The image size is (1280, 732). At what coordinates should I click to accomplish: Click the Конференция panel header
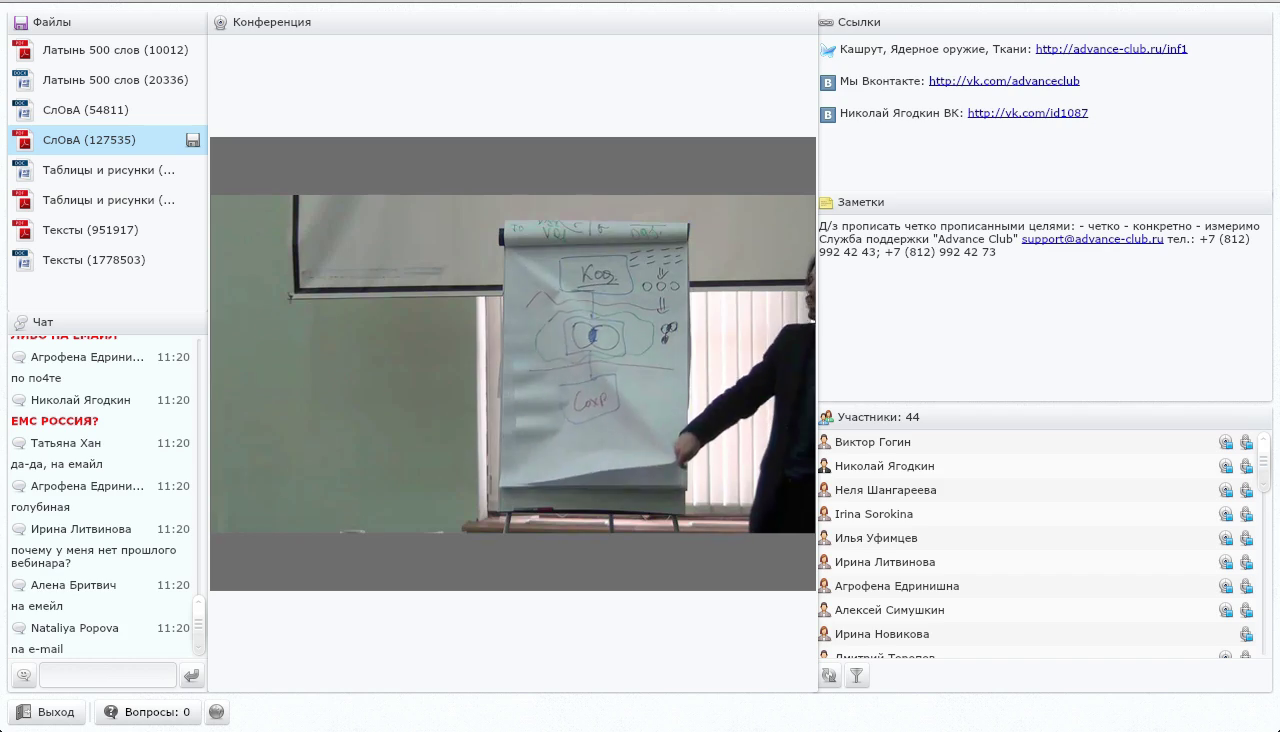click(x=513, y=22)
